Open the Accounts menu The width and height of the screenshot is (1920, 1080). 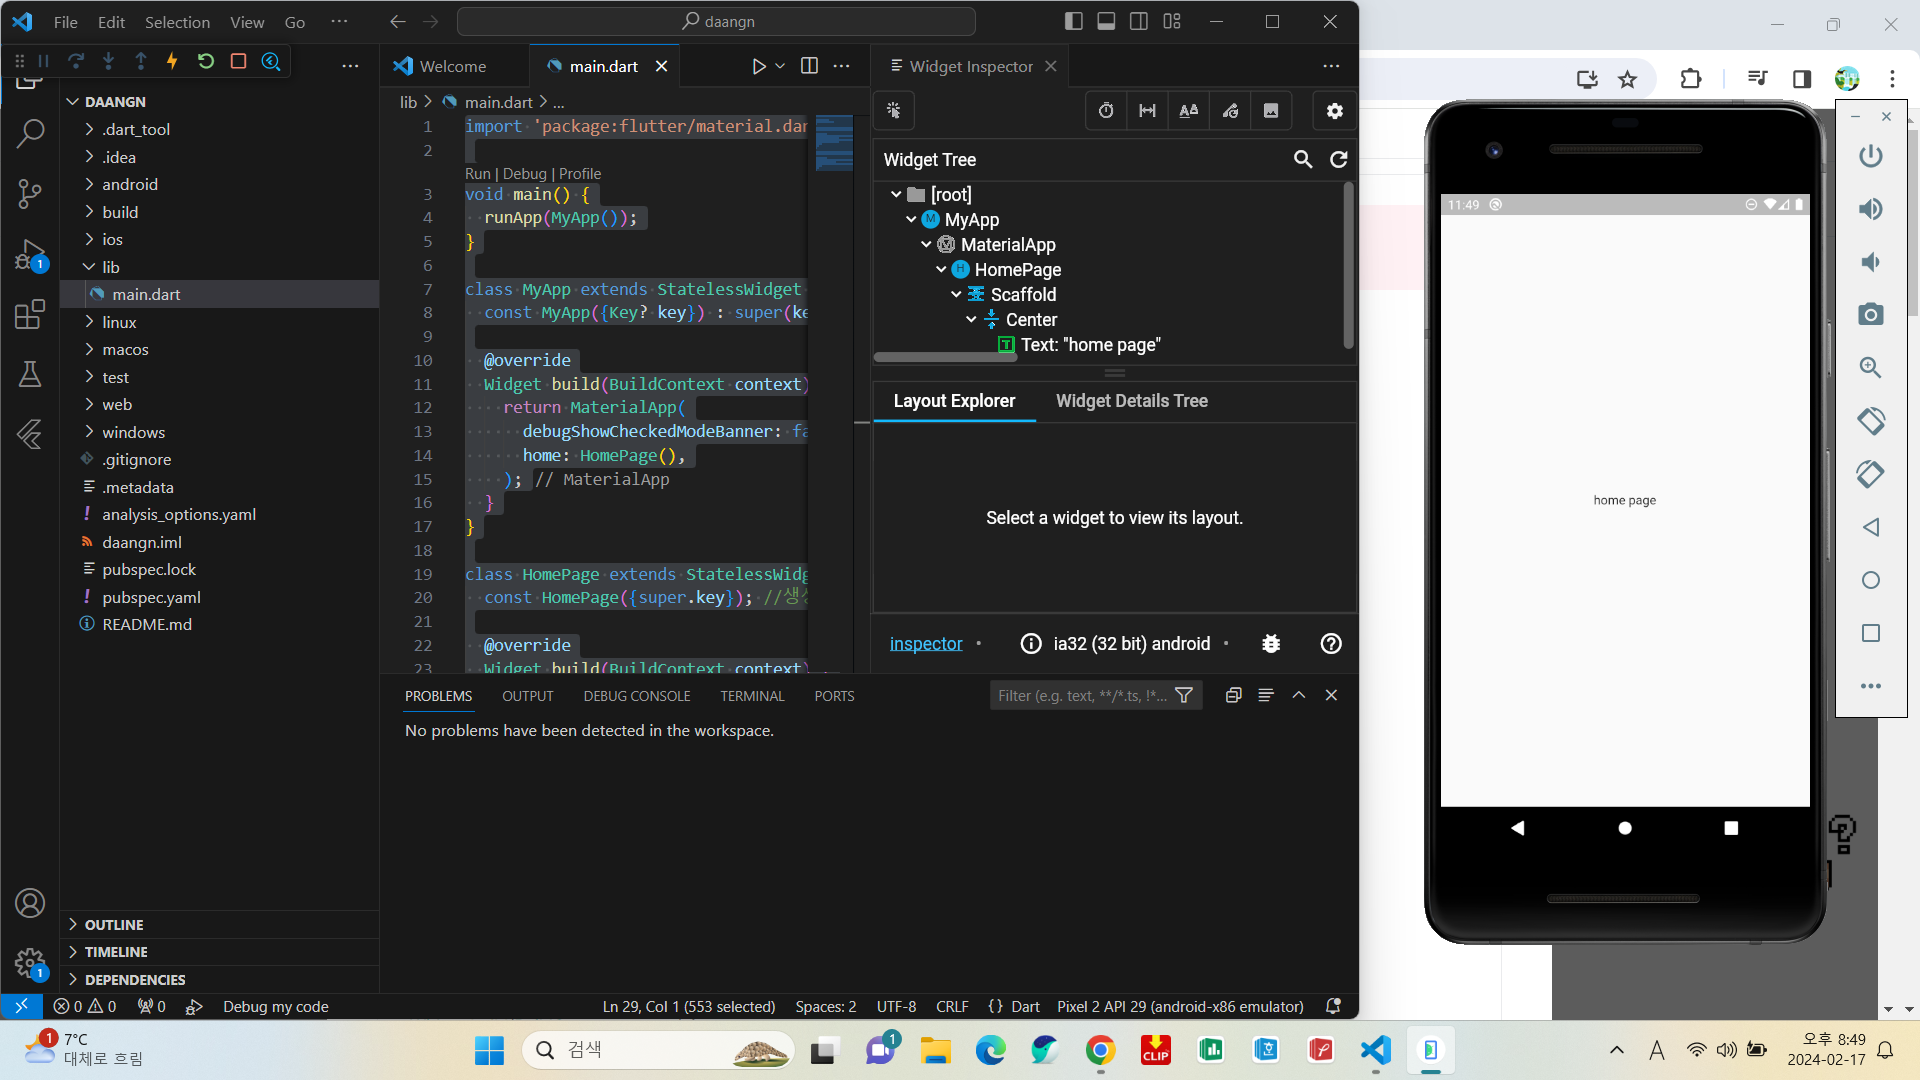click(x=30, y=903)
